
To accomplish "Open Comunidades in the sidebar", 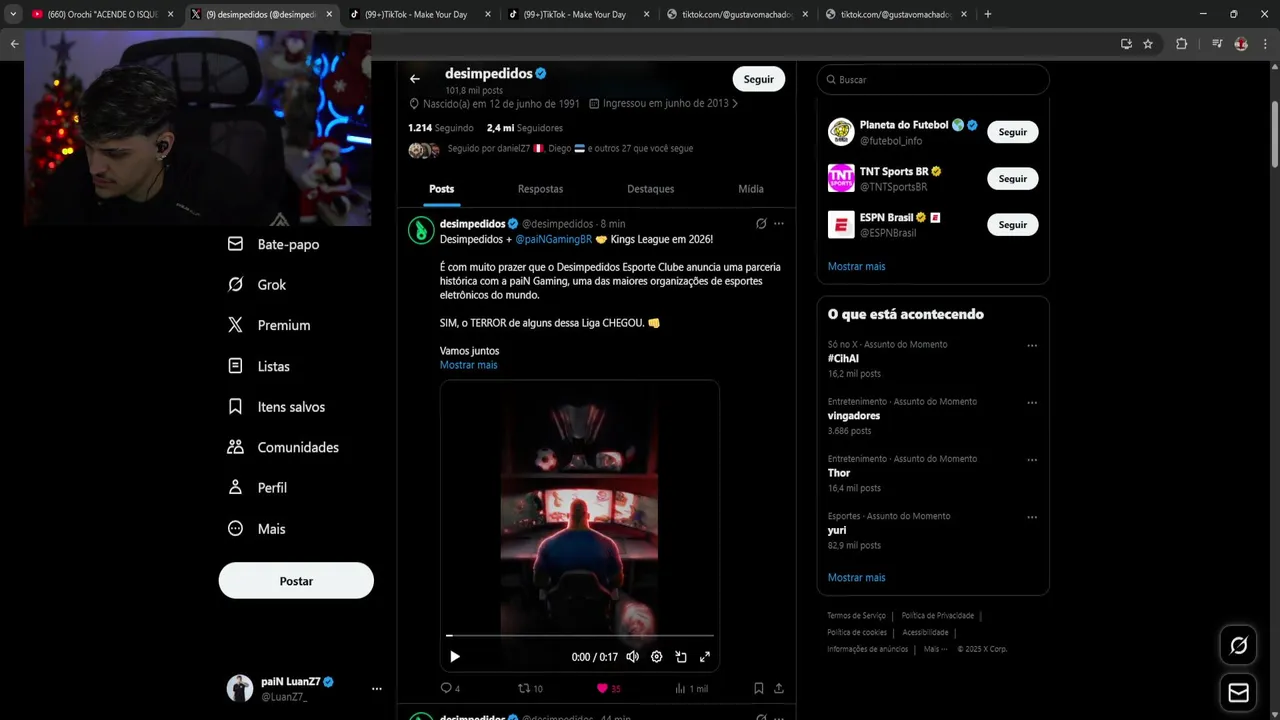I will pyautogui.click(x=283, y=447).
